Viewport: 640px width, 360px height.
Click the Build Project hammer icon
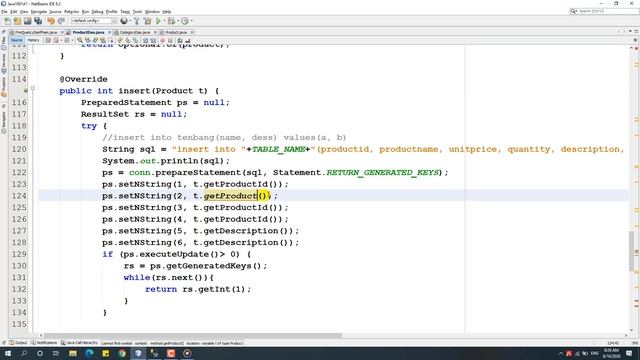point(136,21)
